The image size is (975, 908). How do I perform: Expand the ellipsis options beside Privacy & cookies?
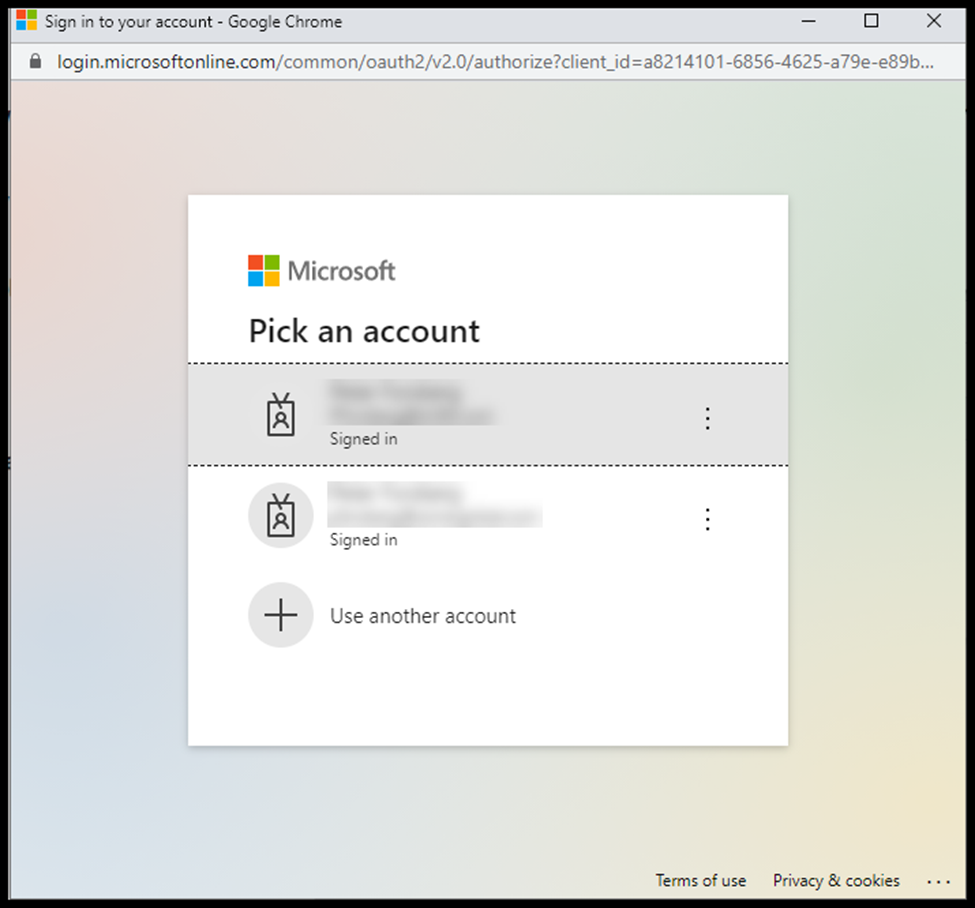[x=938, y=881]
